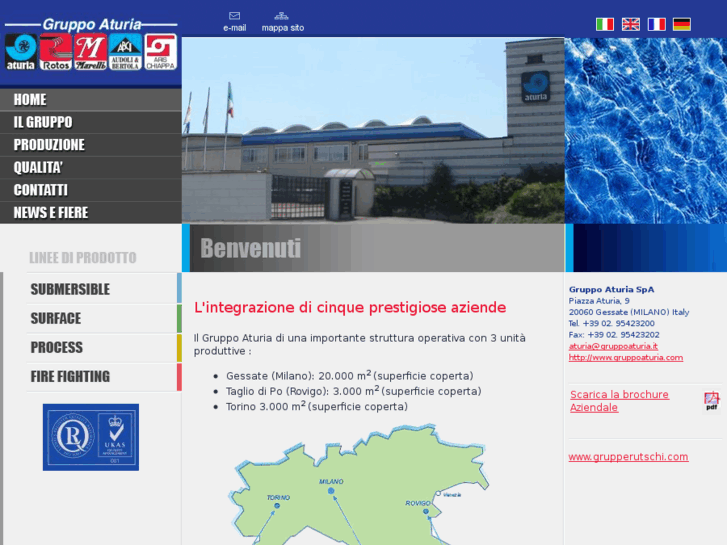Click the Rovigo dot on the map
The width and height of the screenshot is (727, 545).
[x=427, y=511]
